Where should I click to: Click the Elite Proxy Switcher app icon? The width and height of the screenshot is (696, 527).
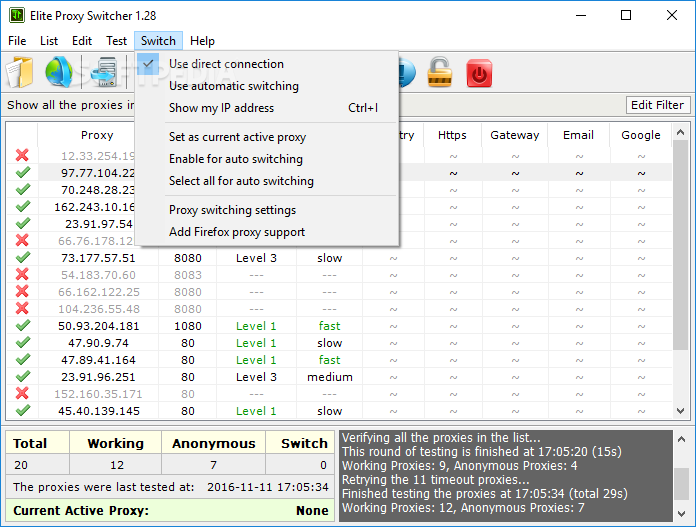pos(17,16)
